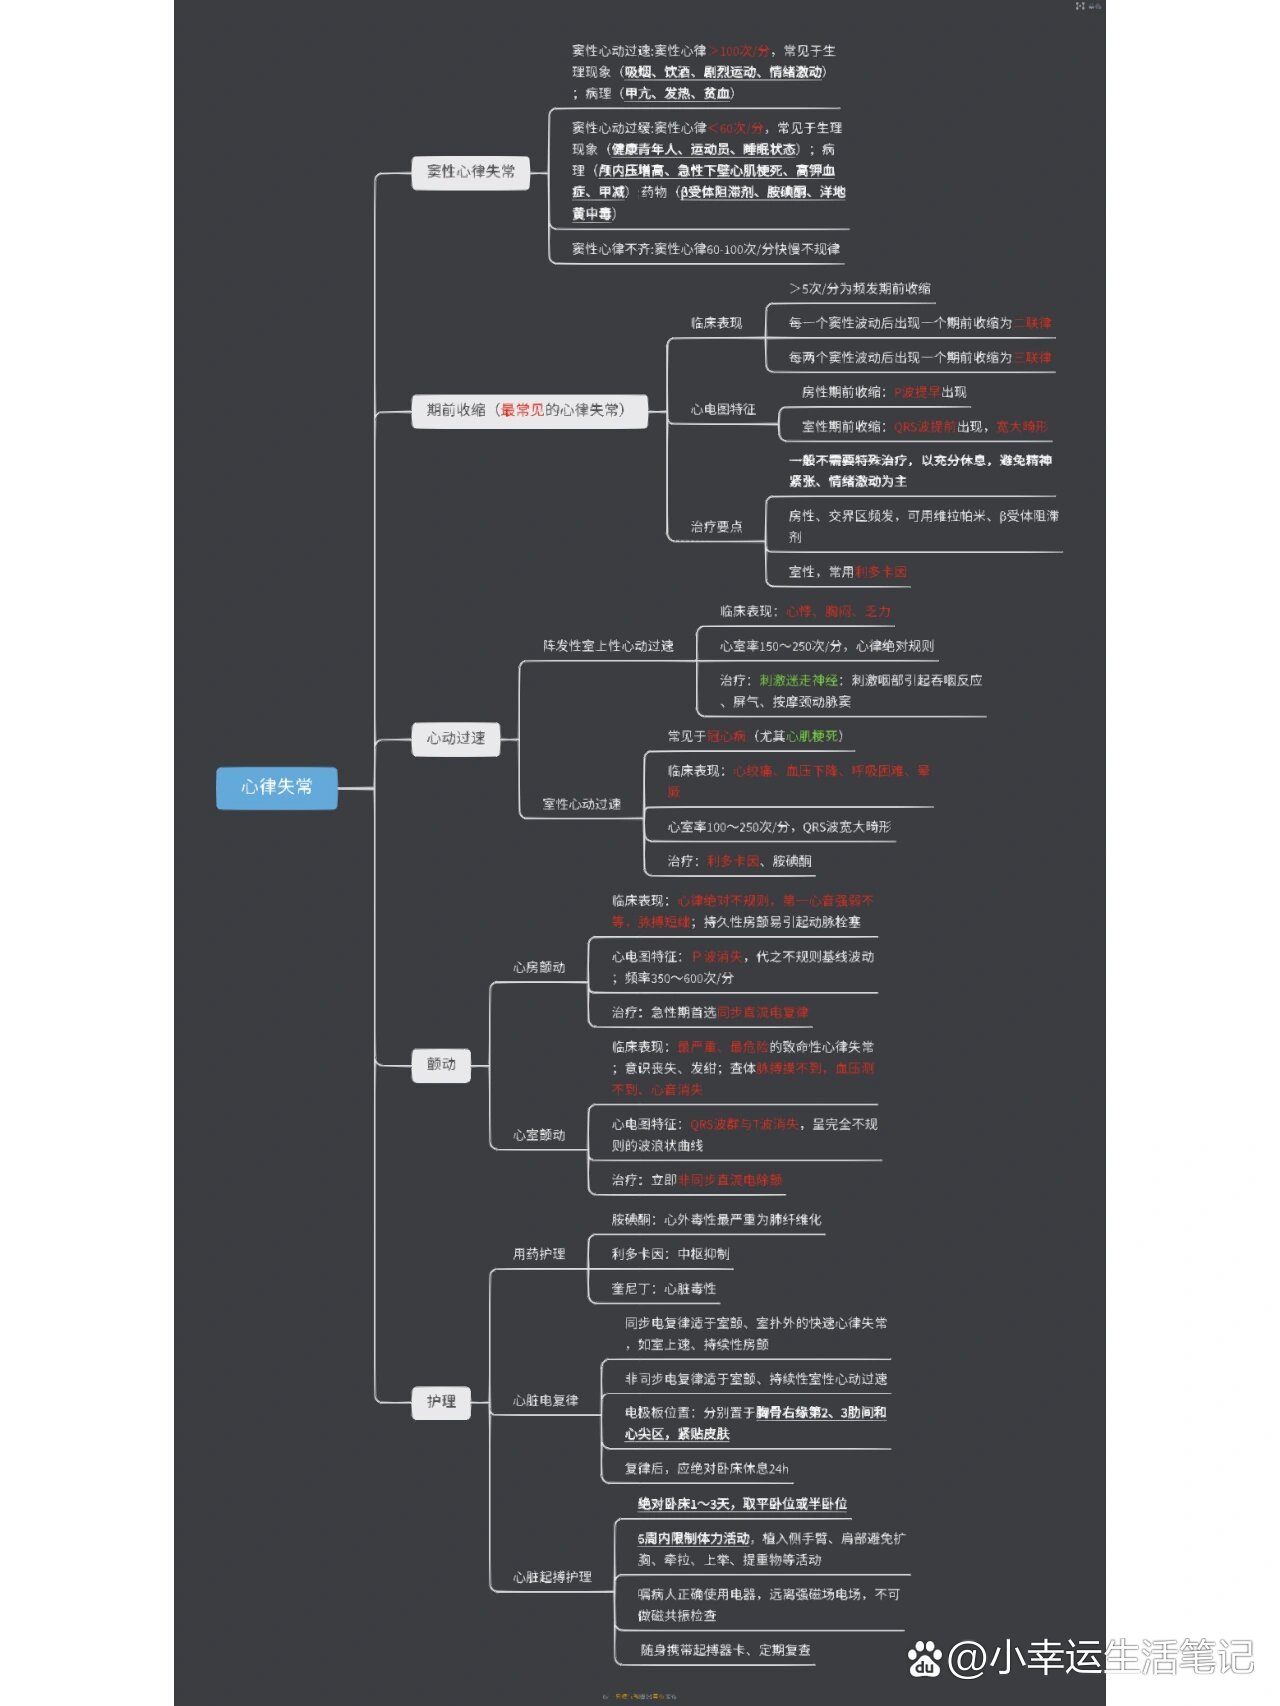This screenshot has height=1706, width=1280.
Task: Select the 窦性心律失常 node
Action: (x=470, y=171)
